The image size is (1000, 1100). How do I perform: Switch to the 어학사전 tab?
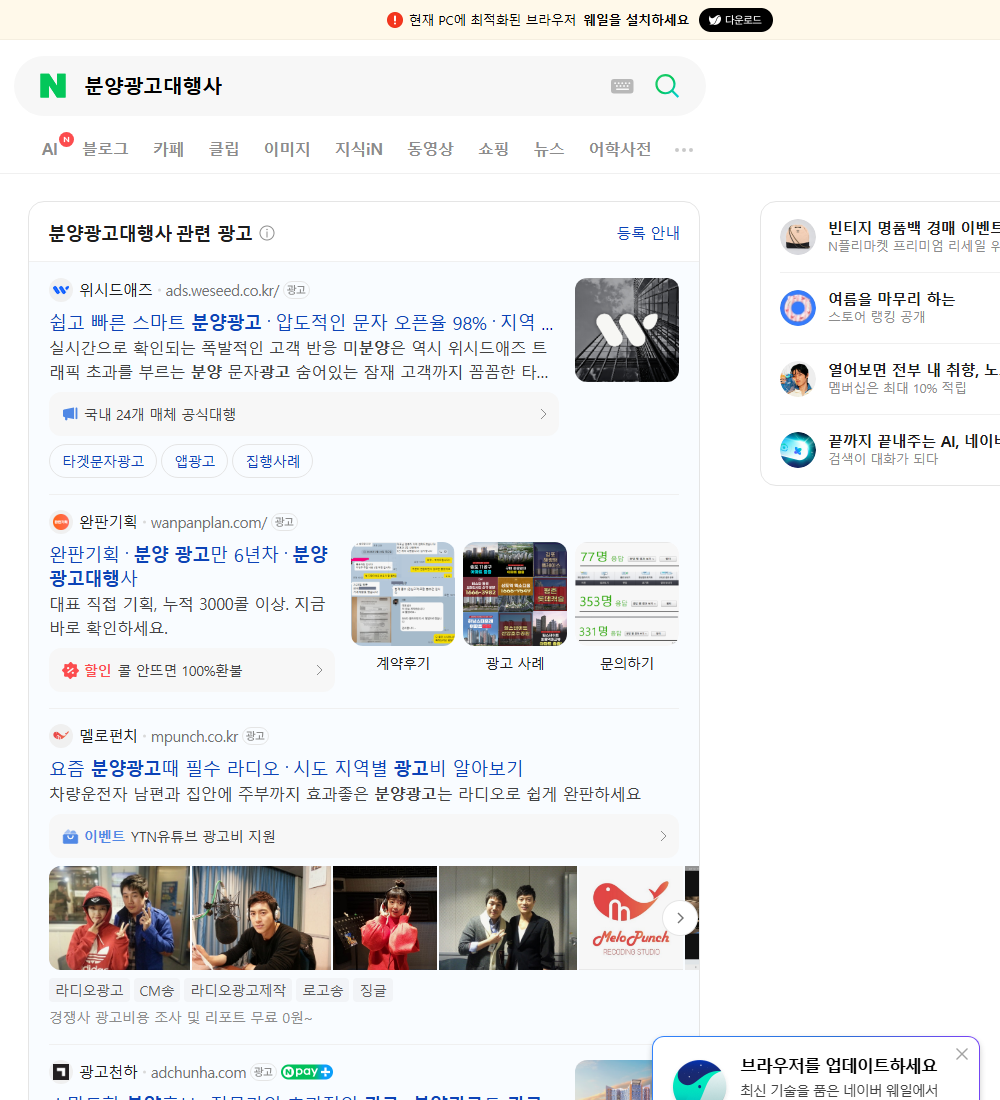coord(620,149)
